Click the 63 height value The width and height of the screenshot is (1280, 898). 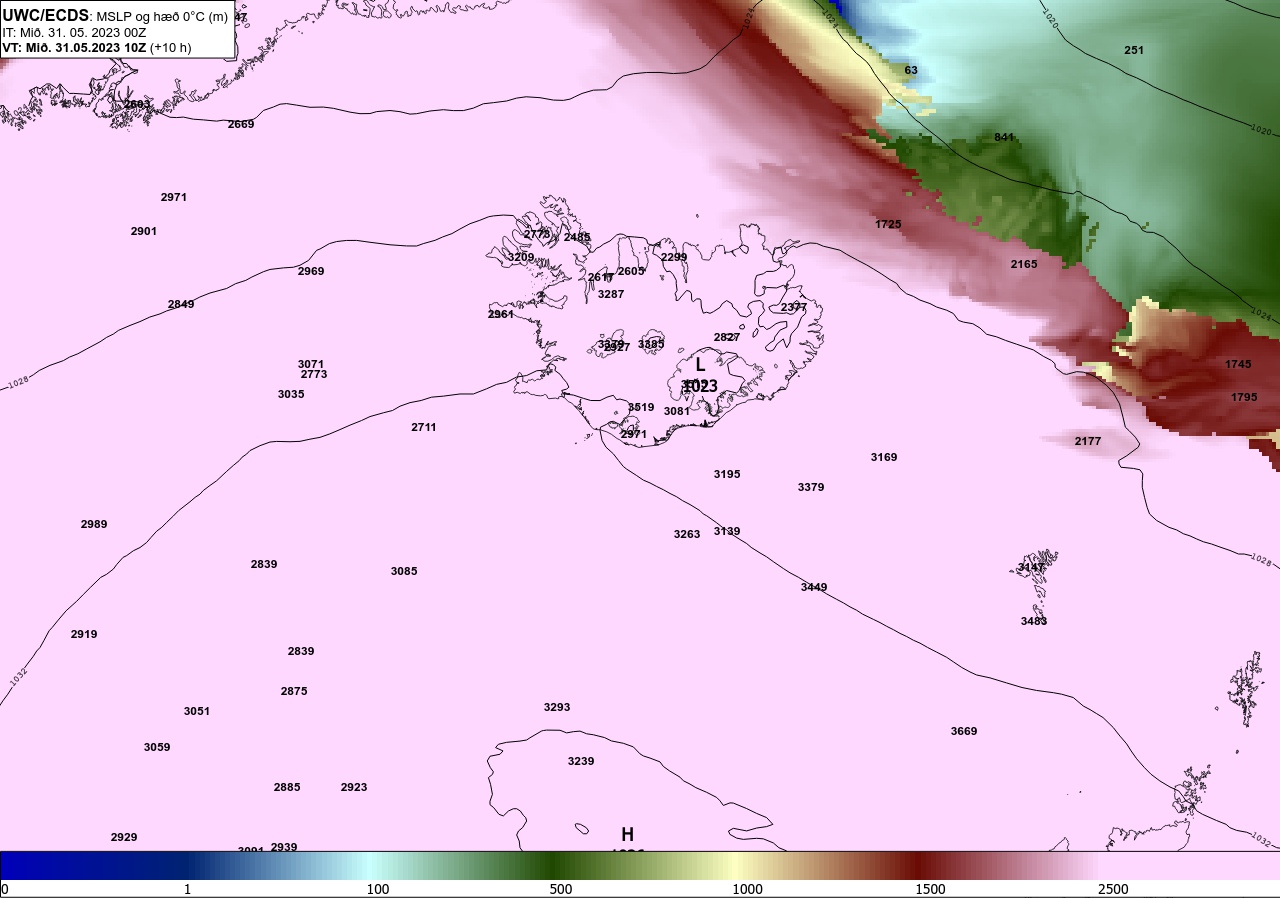(911, 70)
